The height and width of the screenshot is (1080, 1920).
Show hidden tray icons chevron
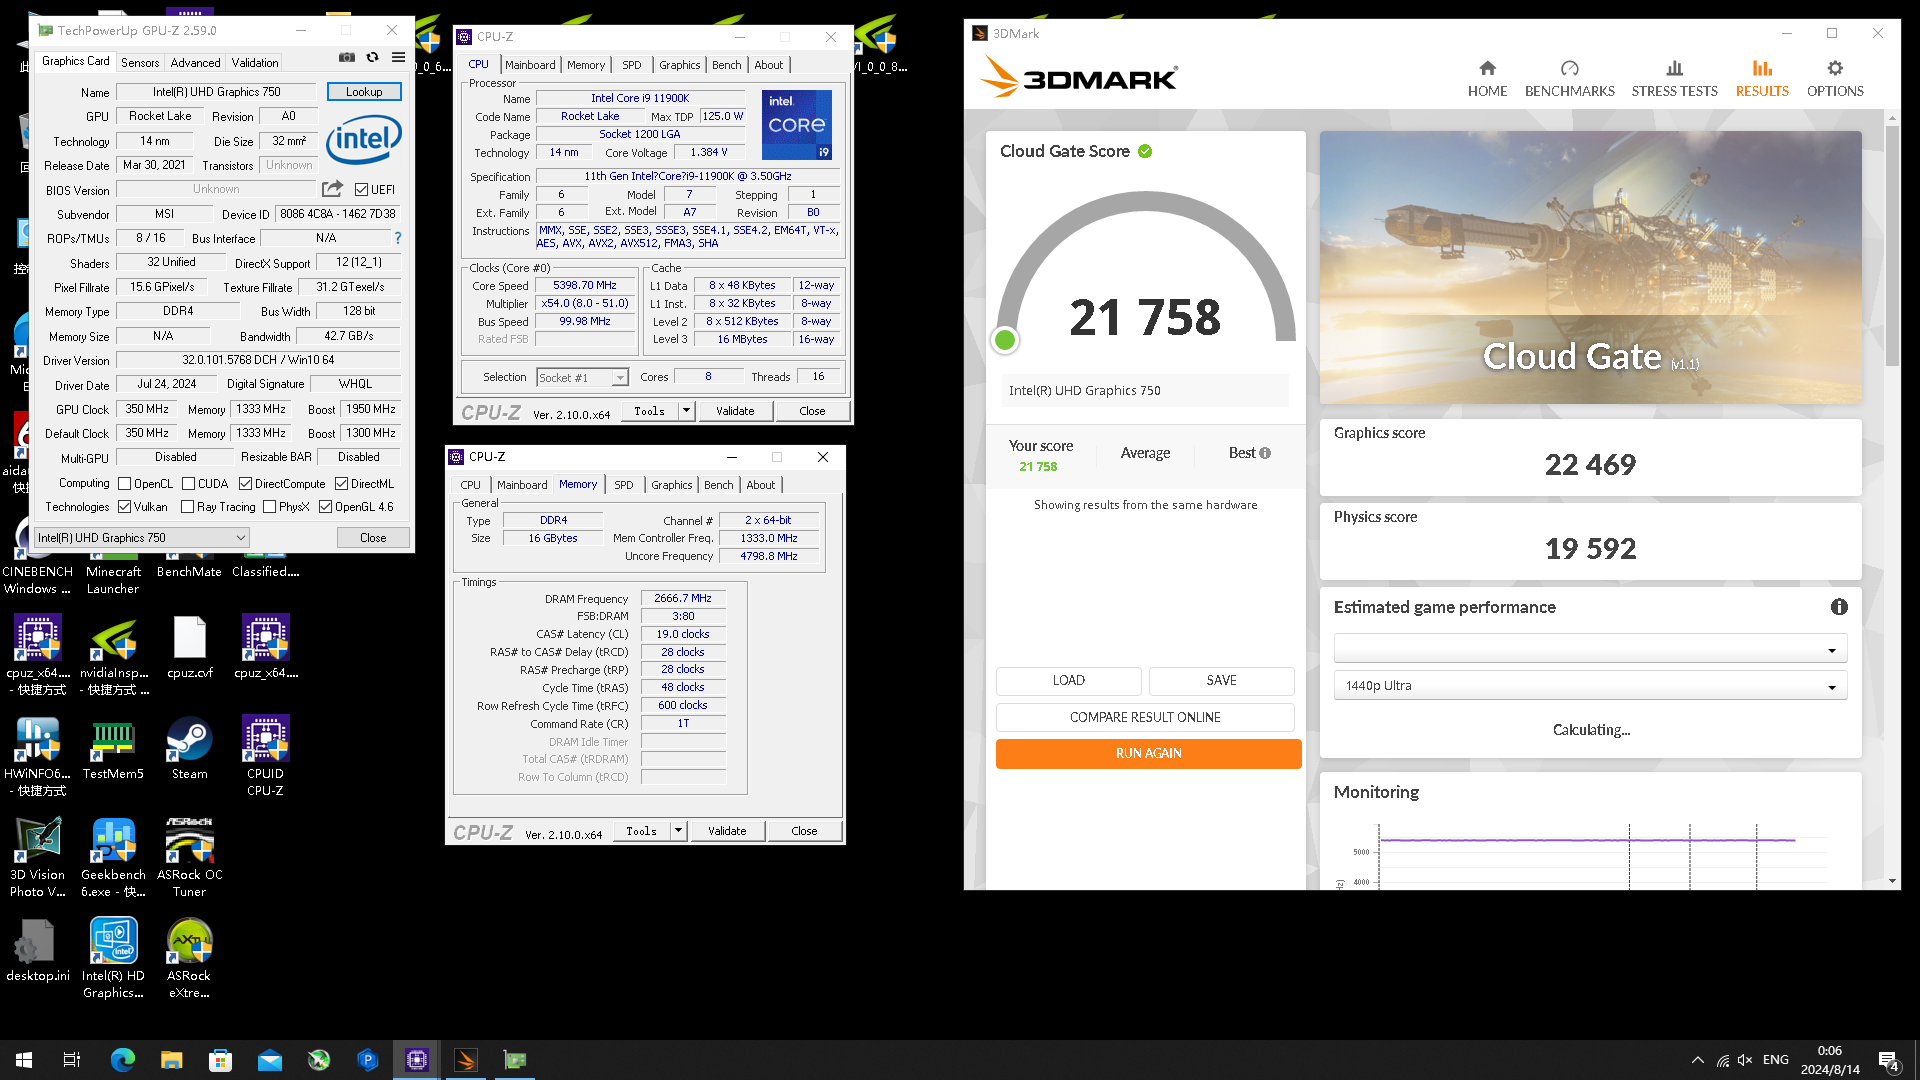1697,1060
